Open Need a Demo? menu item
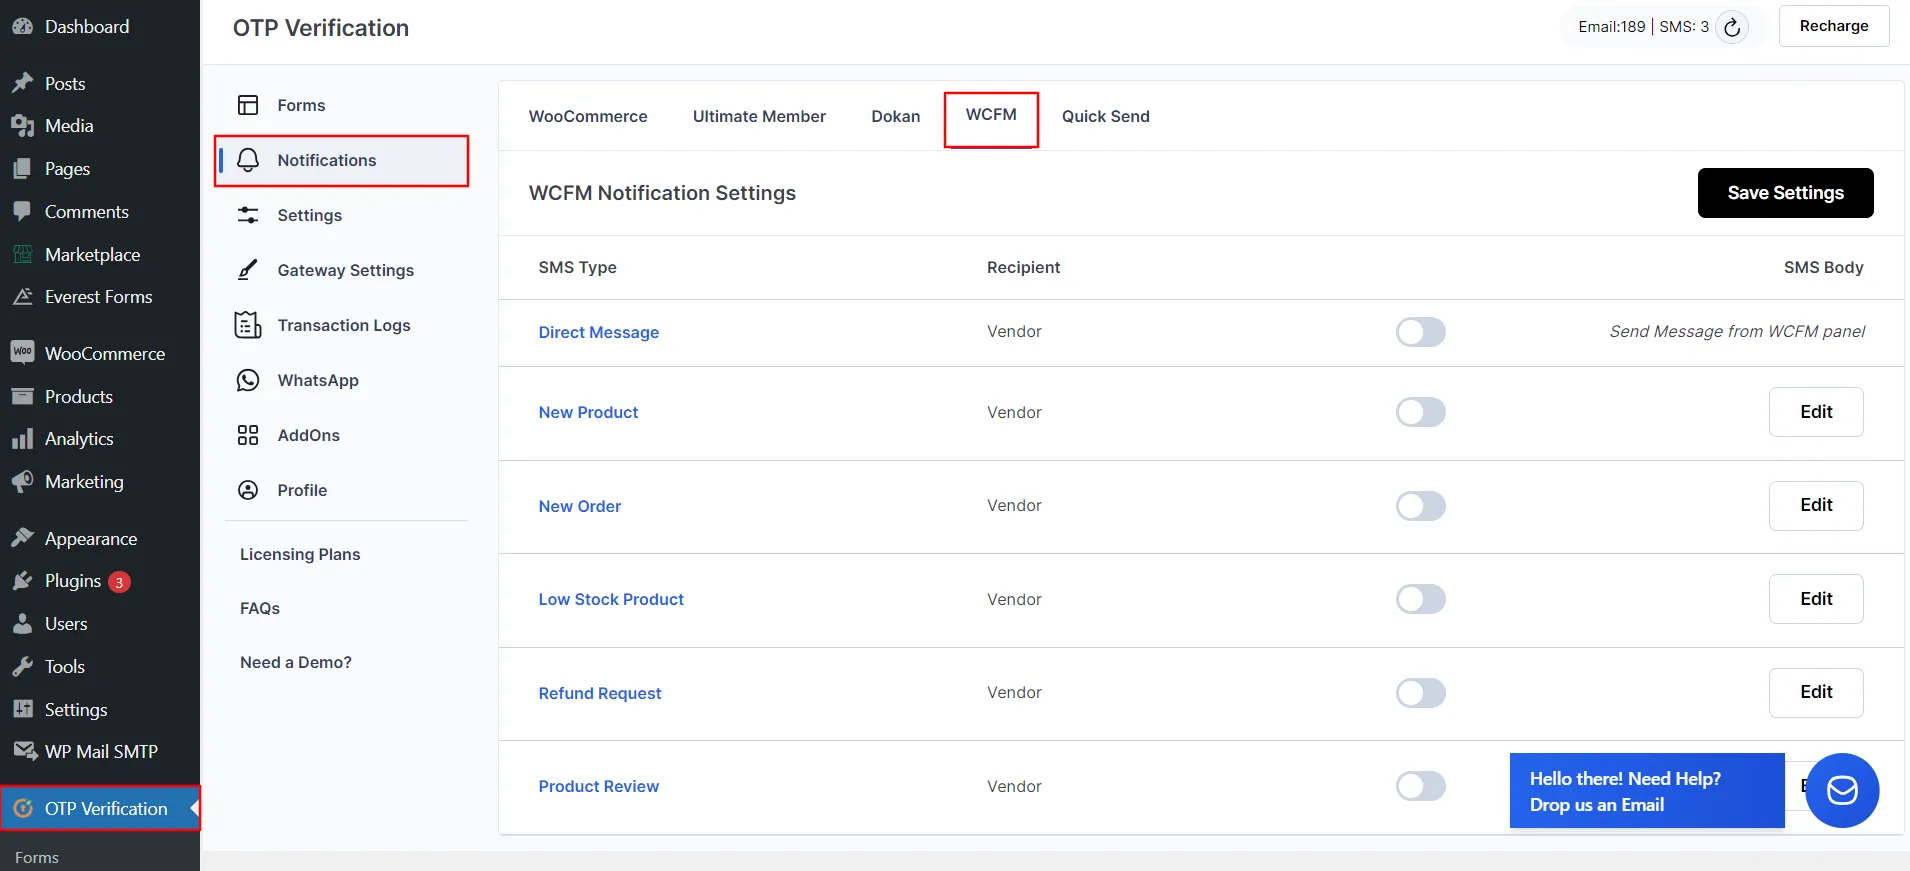1910x871 pixels. click(296, 662)
